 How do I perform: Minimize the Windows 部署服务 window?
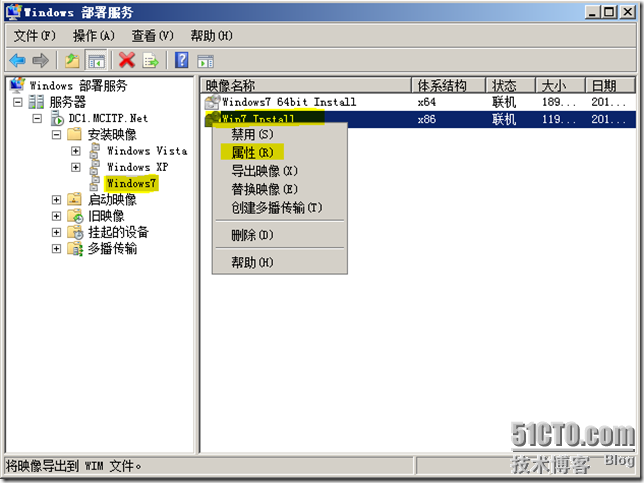[592, 12]
